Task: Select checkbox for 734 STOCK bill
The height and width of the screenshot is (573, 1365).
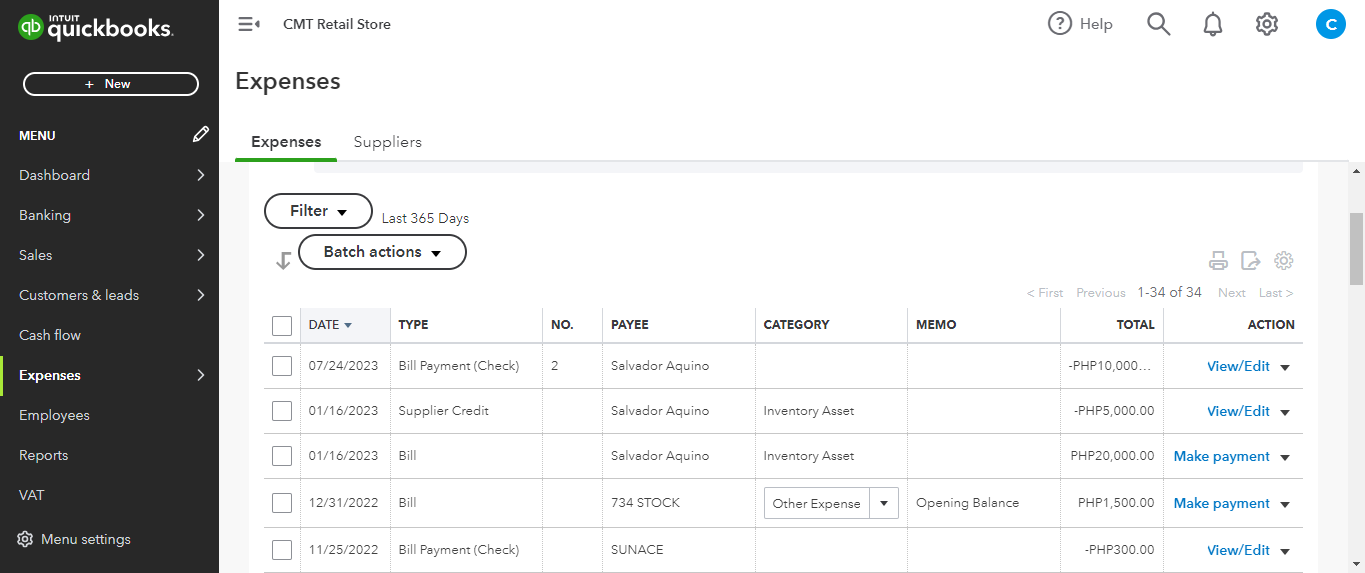Action: tap(282, 503)
